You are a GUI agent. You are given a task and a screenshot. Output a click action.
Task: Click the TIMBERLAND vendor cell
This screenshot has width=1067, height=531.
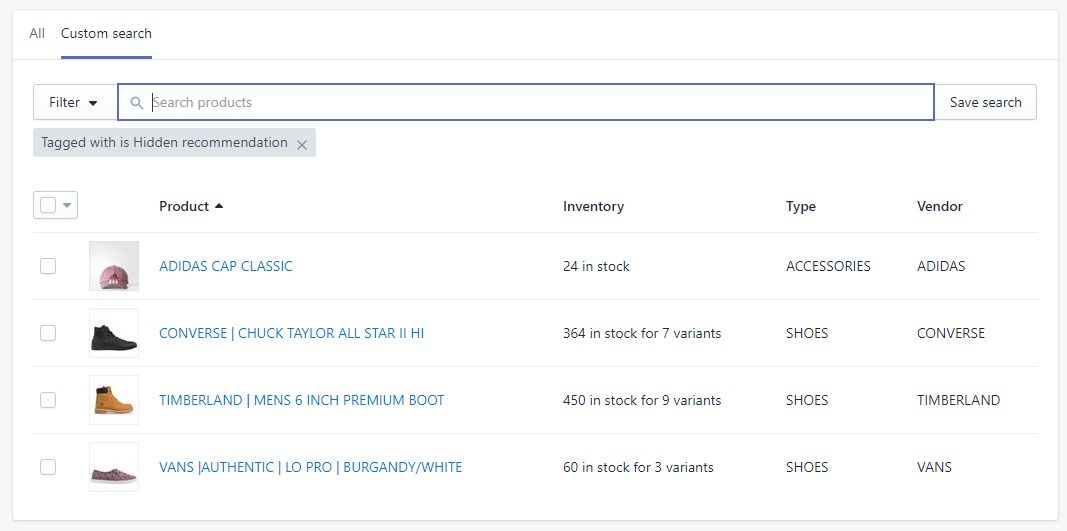(959, 400)
